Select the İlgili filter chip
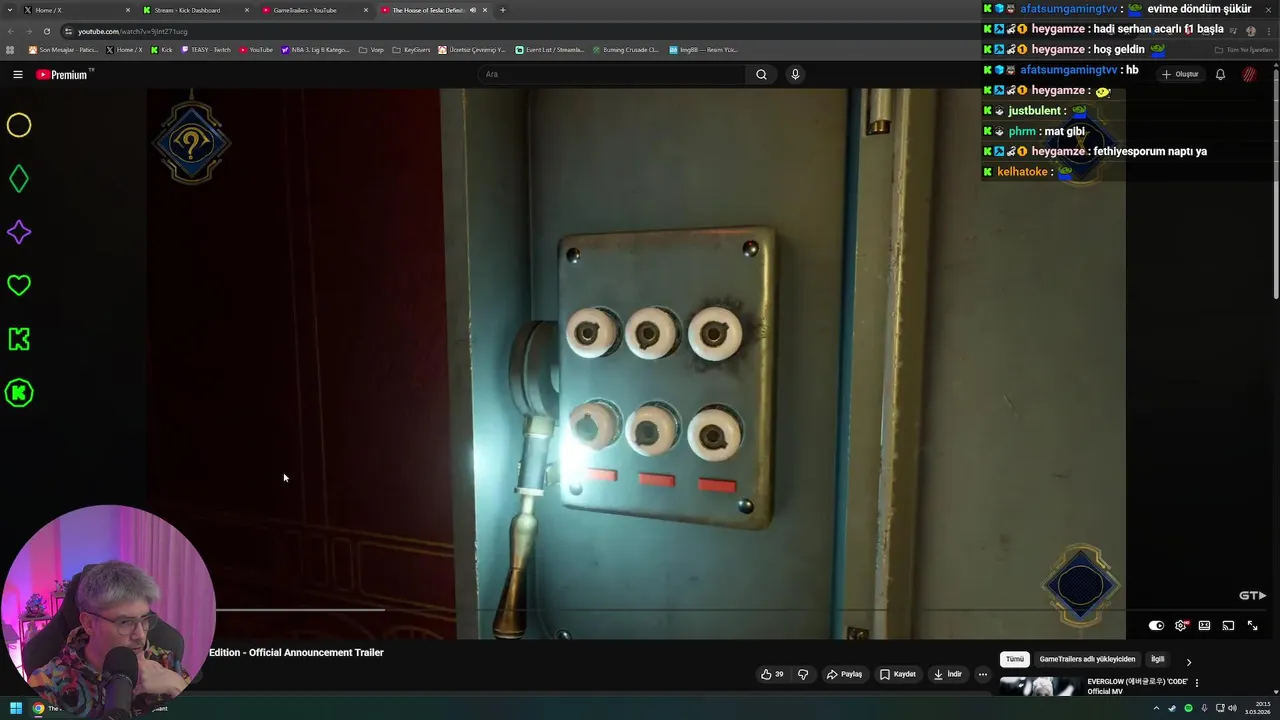The height and width of the screenshot is (720, 1280). click(1157, 660)
